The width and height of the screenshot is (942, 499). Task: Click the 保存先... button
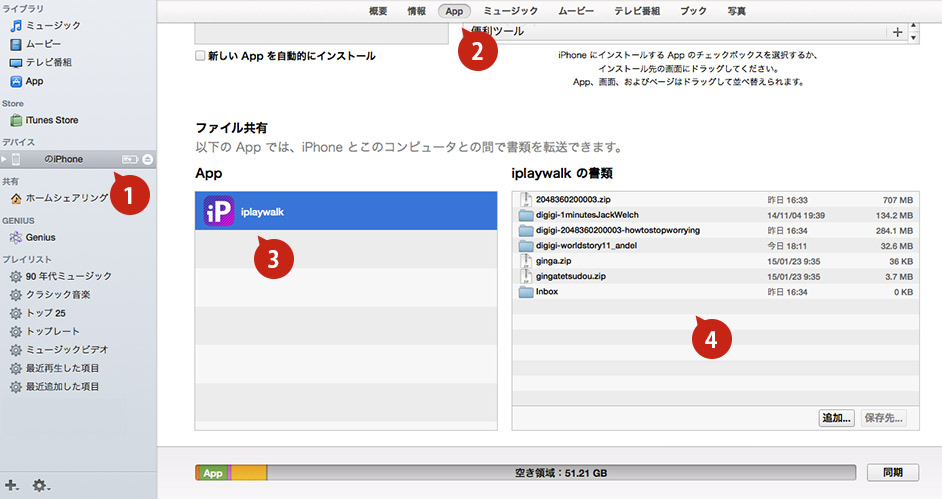[x=883, y=418]
